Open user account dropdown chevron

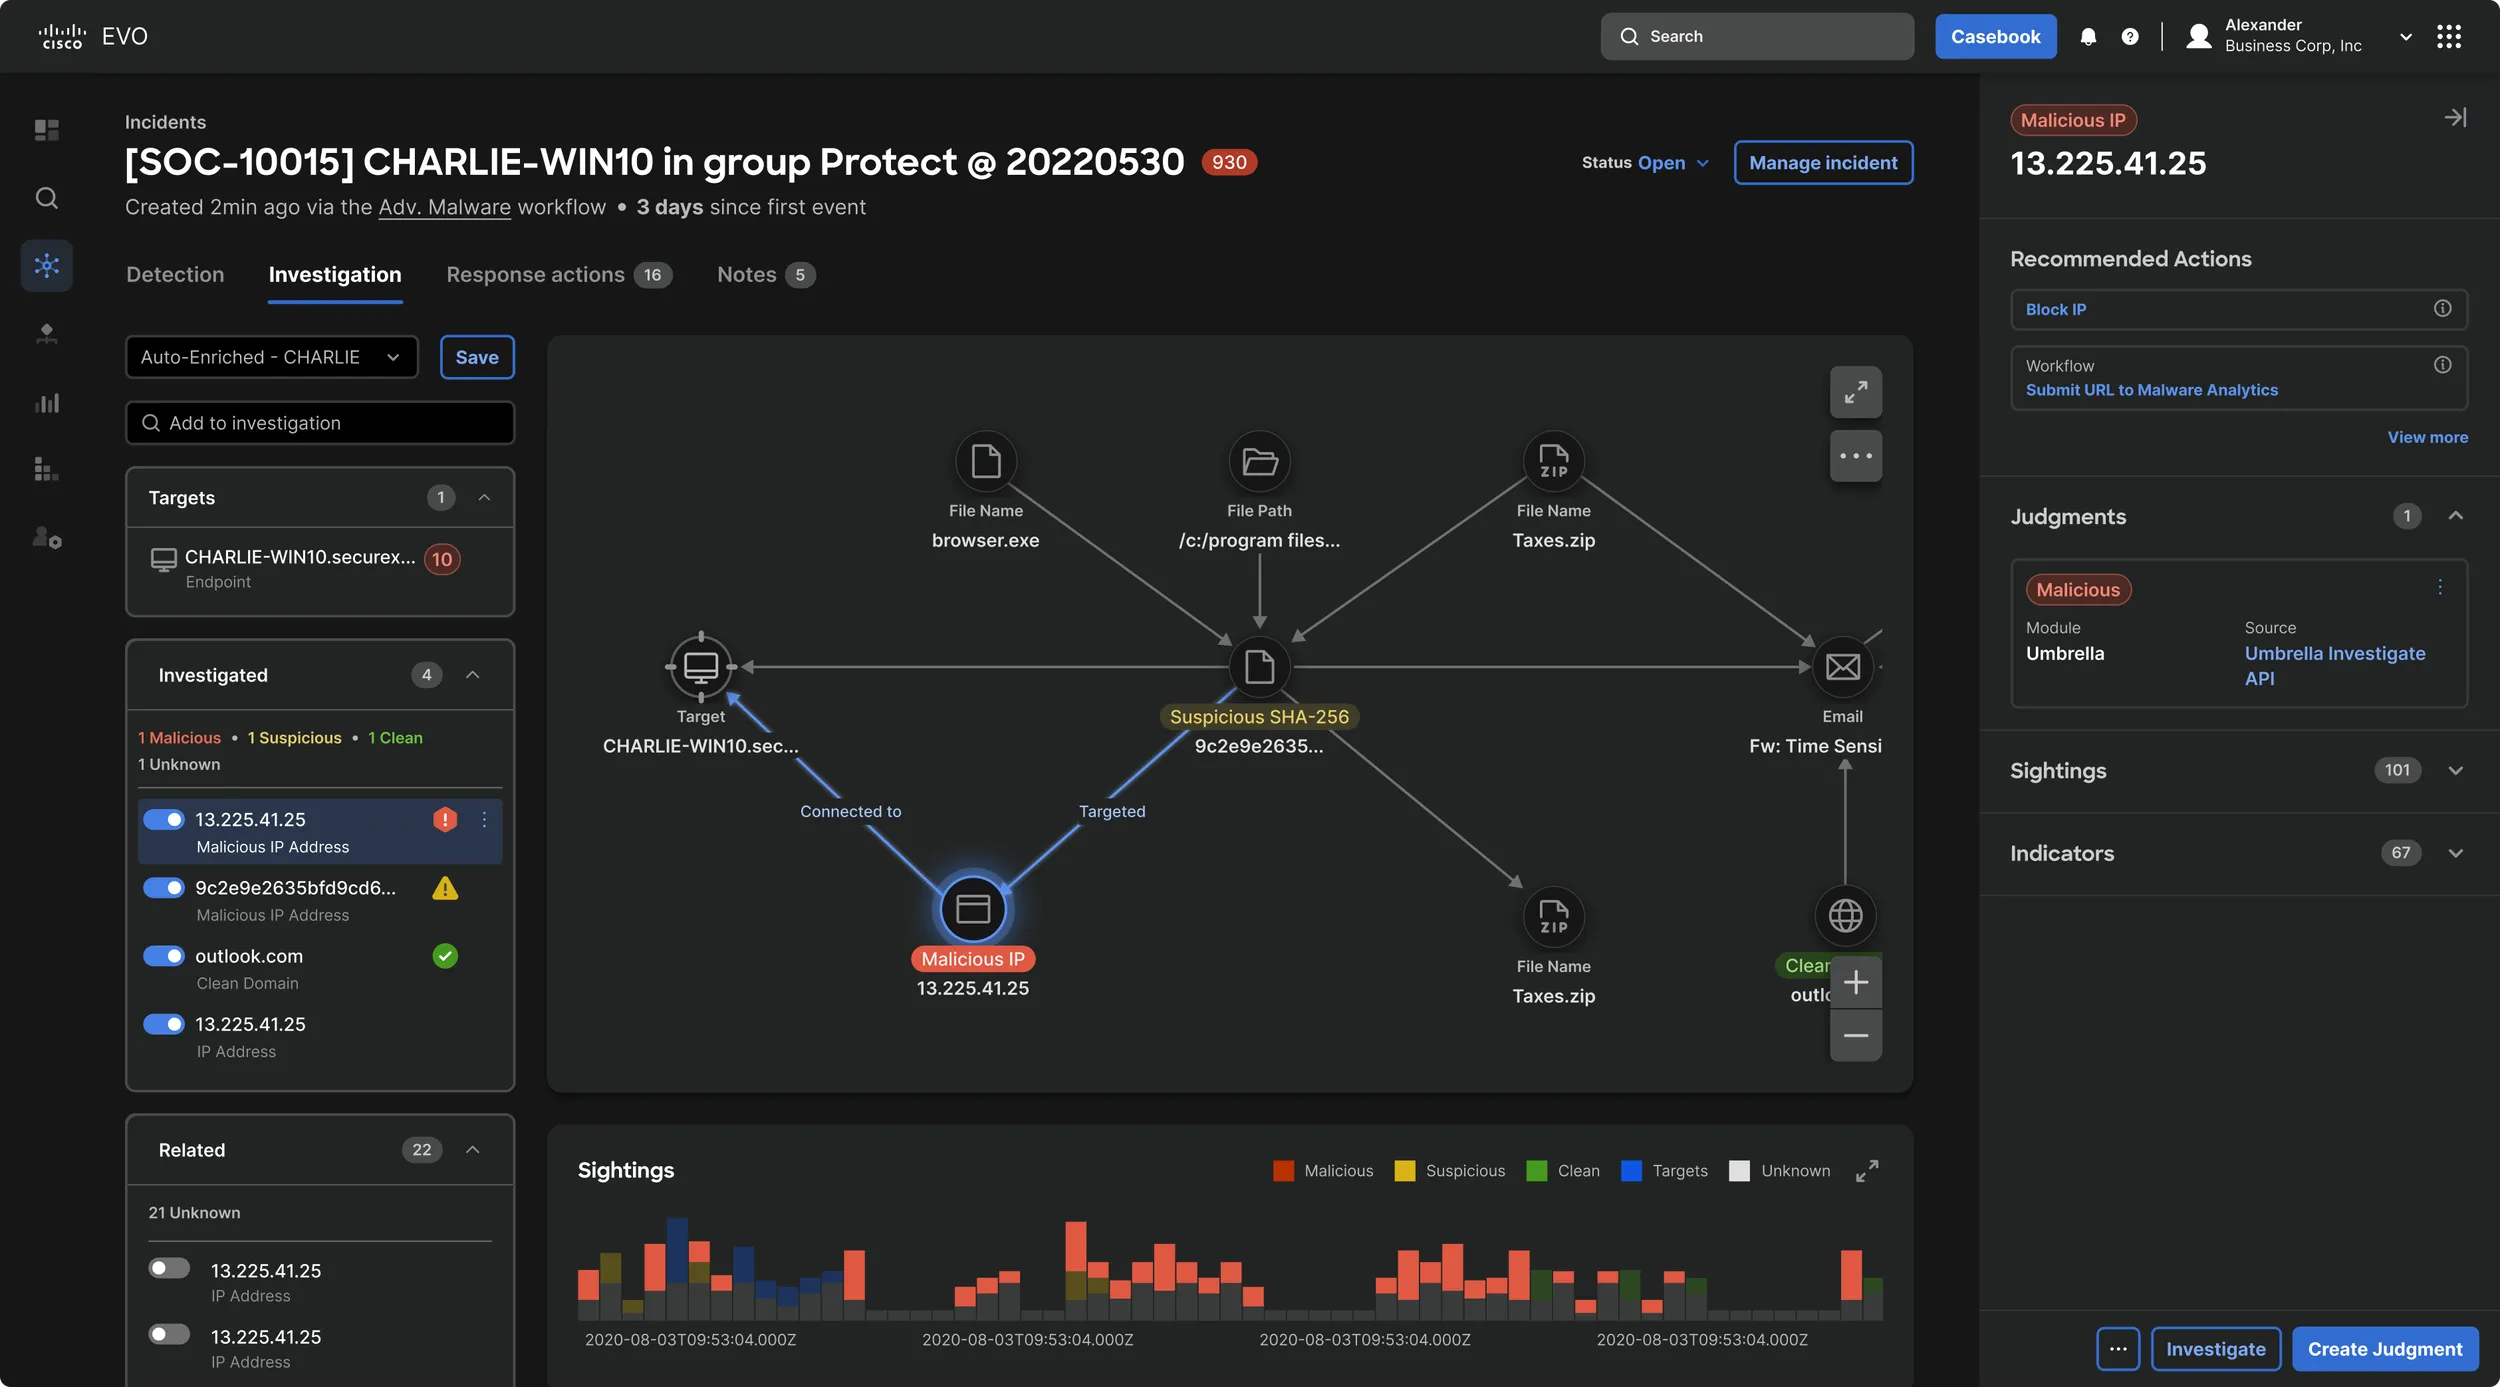[2406, 37]
